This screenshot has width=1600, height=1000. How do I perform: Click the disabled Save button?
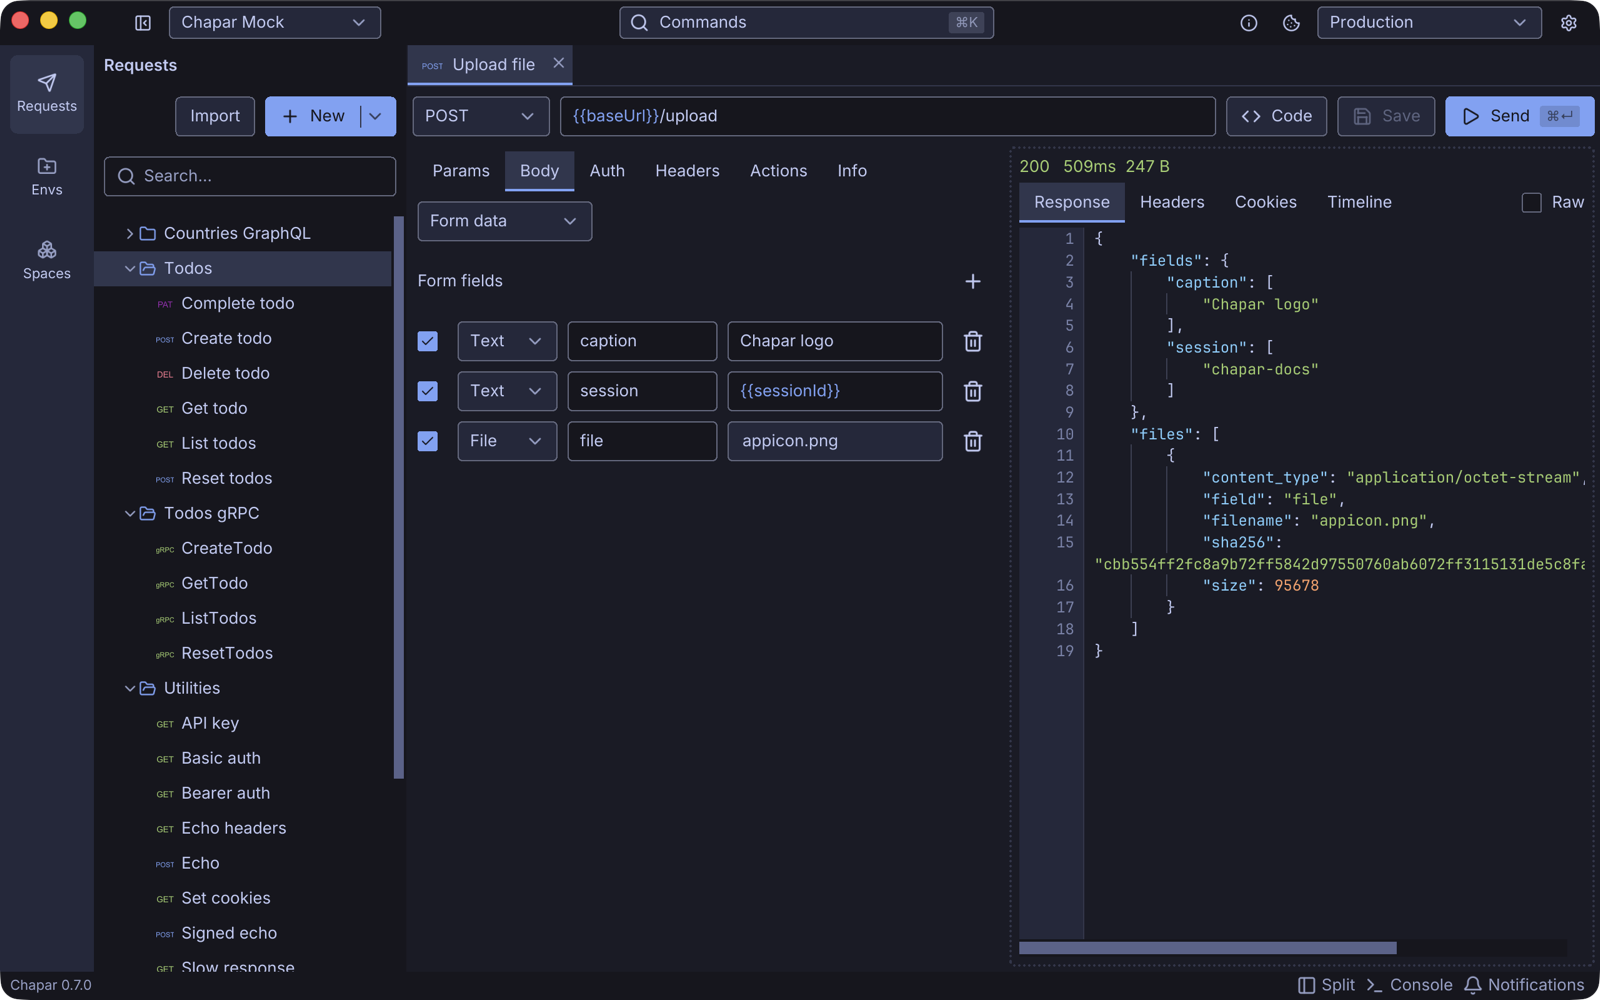1386,116
